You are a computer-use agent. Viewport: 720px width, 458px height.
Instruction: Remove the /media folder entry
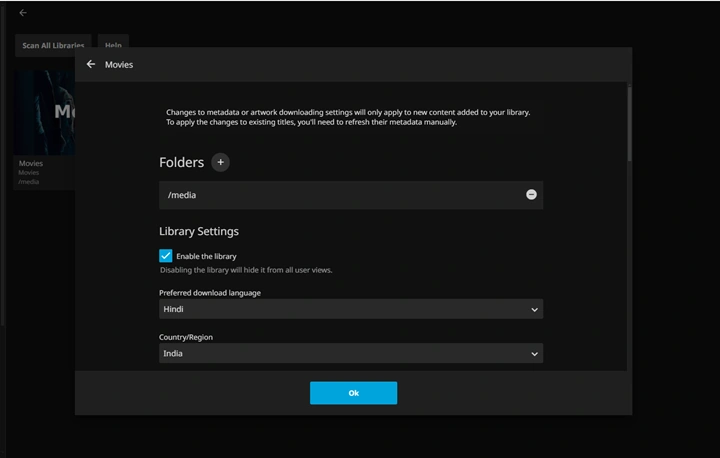(531, 195)
